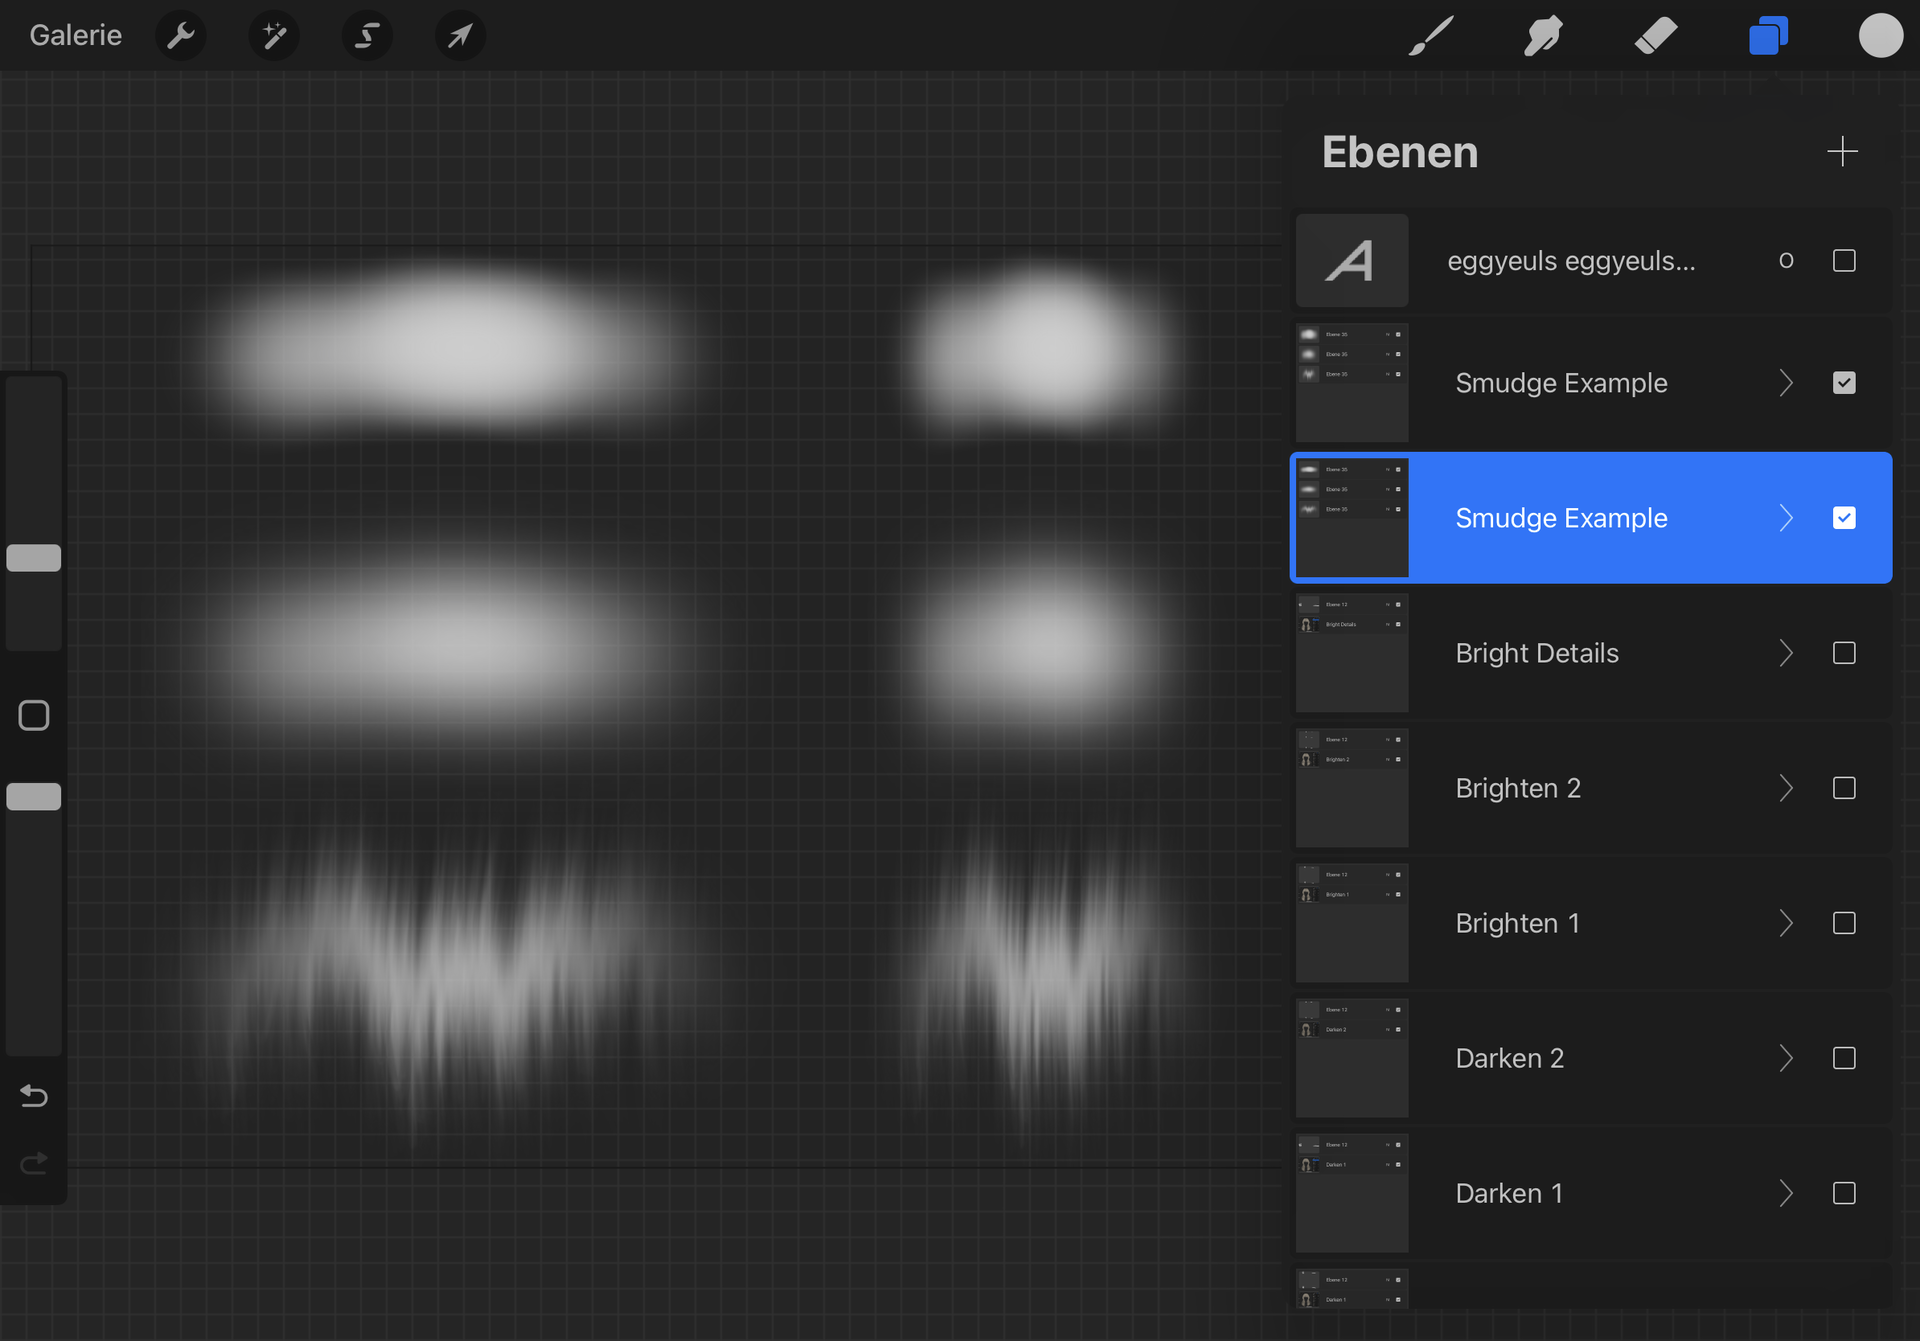Viewport: 1920px width, 1341px height.
Task: Select the Paint brush tool
Action: [1431, 36]
